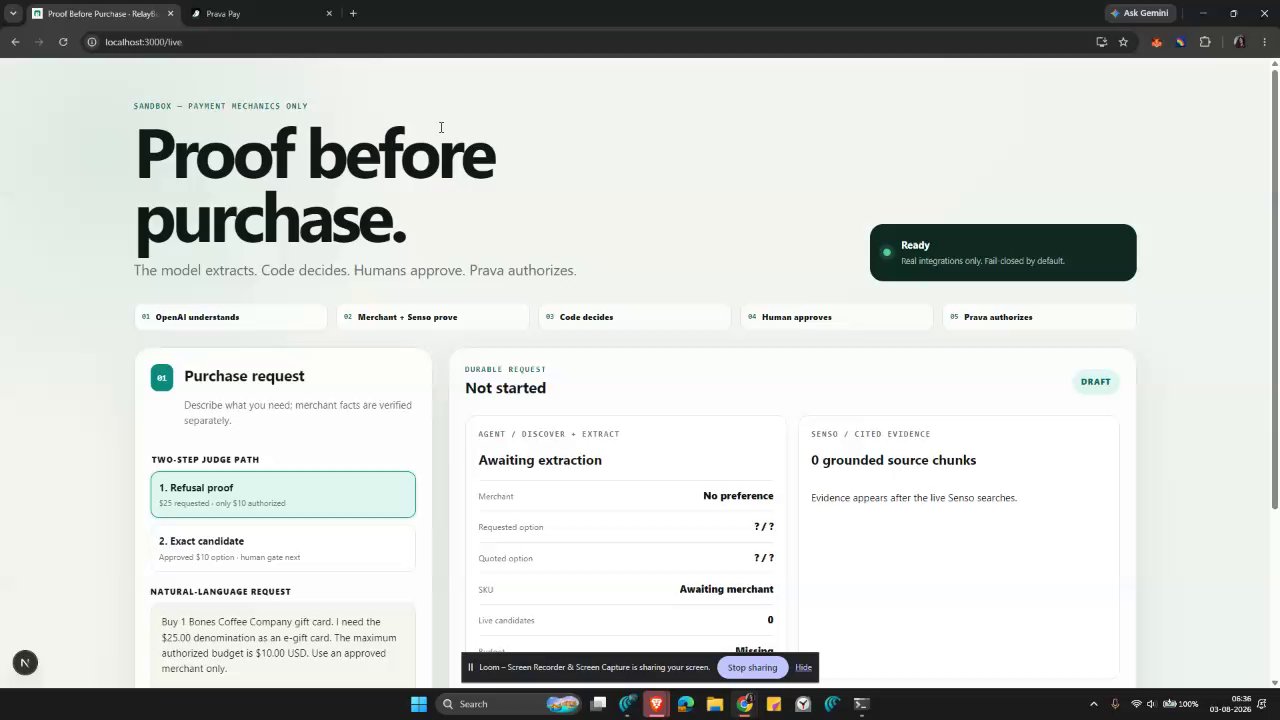Reload the current page
The width and height of the screenshot is (1280, 720).
click(x=63, y=42)
